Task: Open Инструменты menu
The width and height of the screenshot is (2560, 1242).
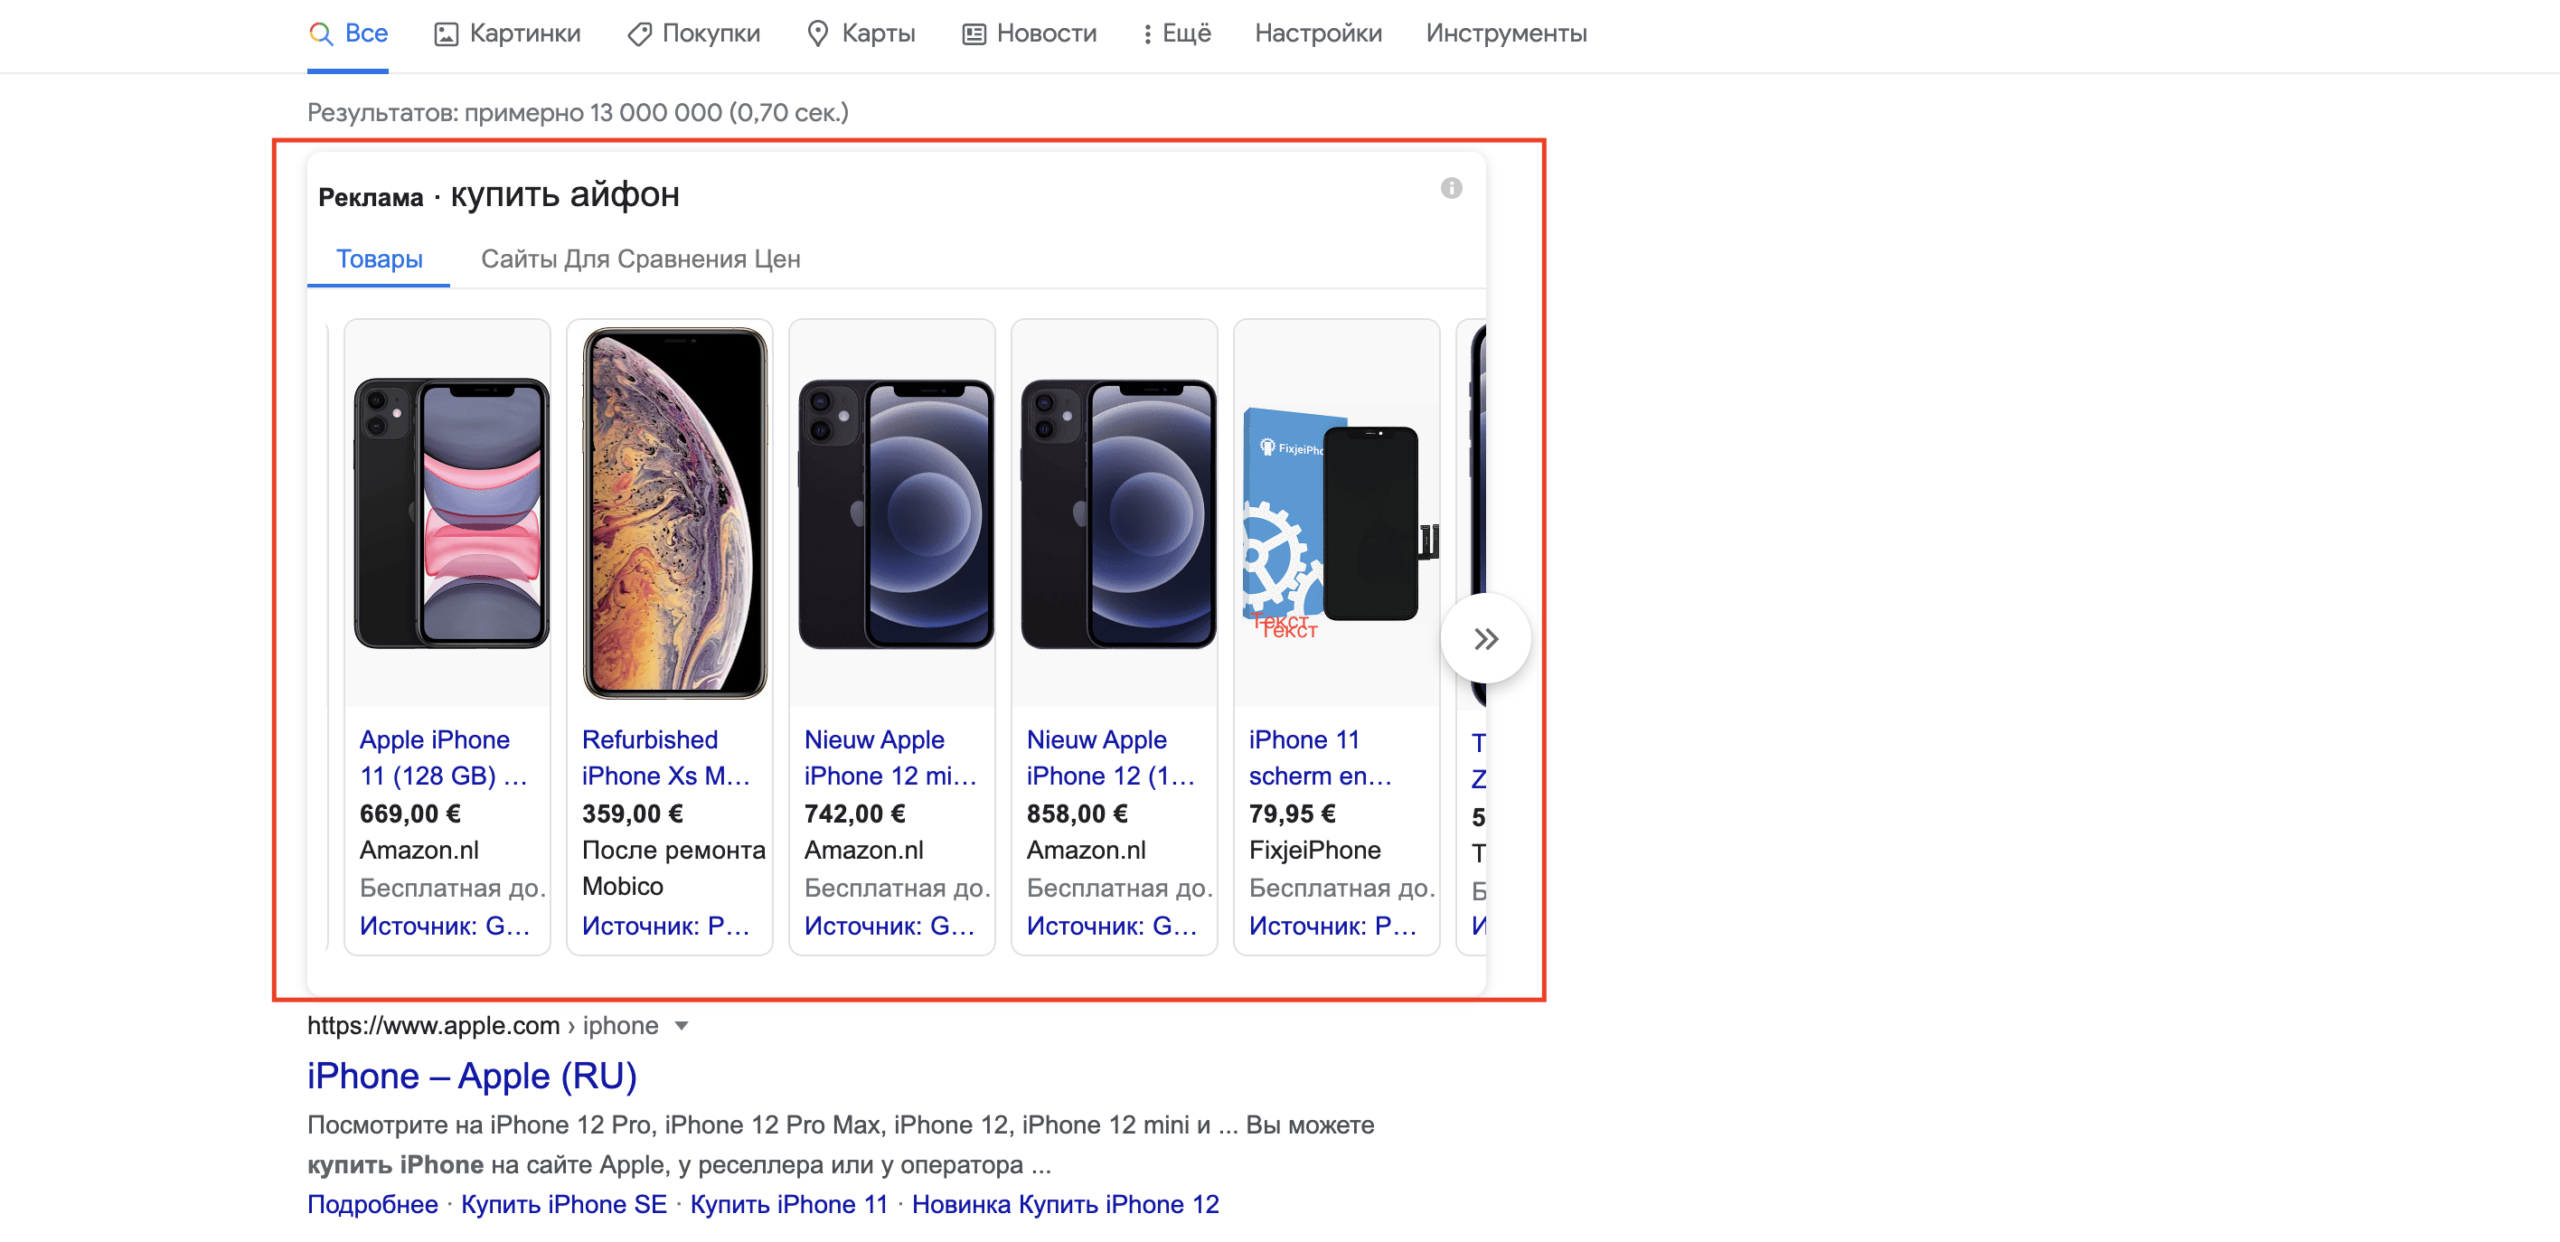Action: [1506, 34]
